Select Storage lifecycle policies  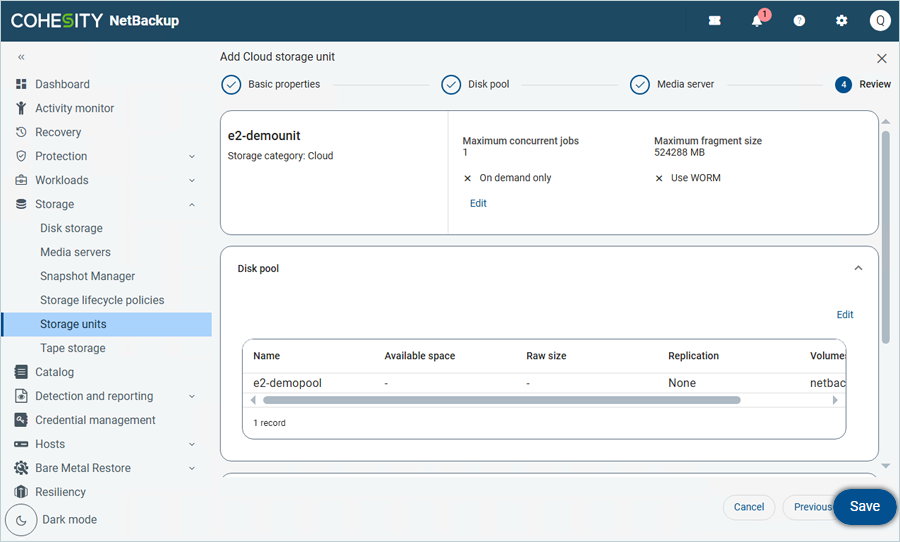point(102,300)
